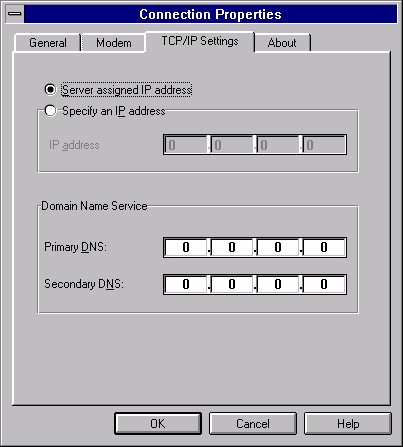Viewport: 403px width, 447px height.
Task: Click first octet of Secondary DNS
Action: (186, 284)
